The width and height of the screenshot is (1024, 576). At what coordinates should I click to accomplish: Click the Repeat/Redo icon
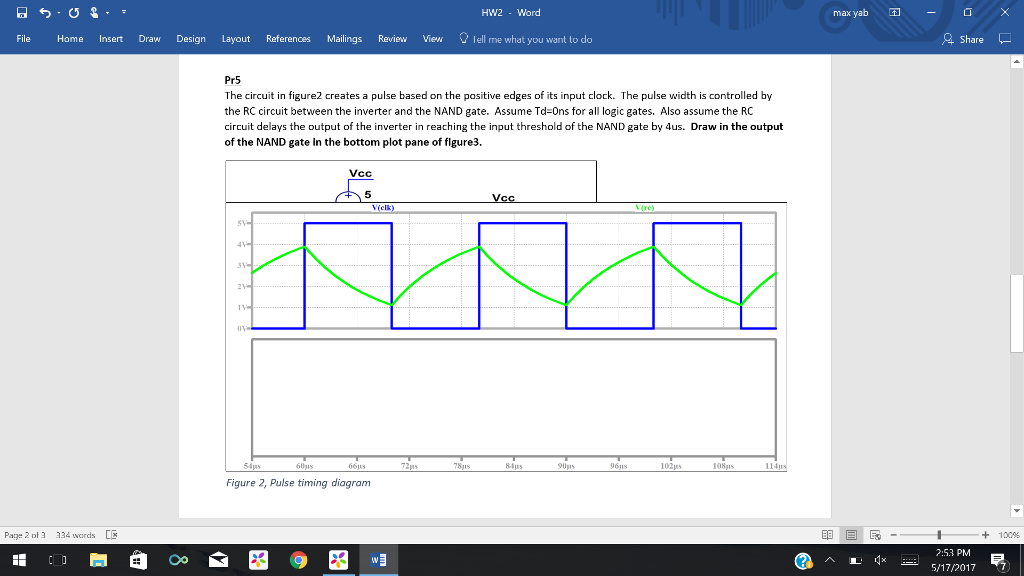72,12
